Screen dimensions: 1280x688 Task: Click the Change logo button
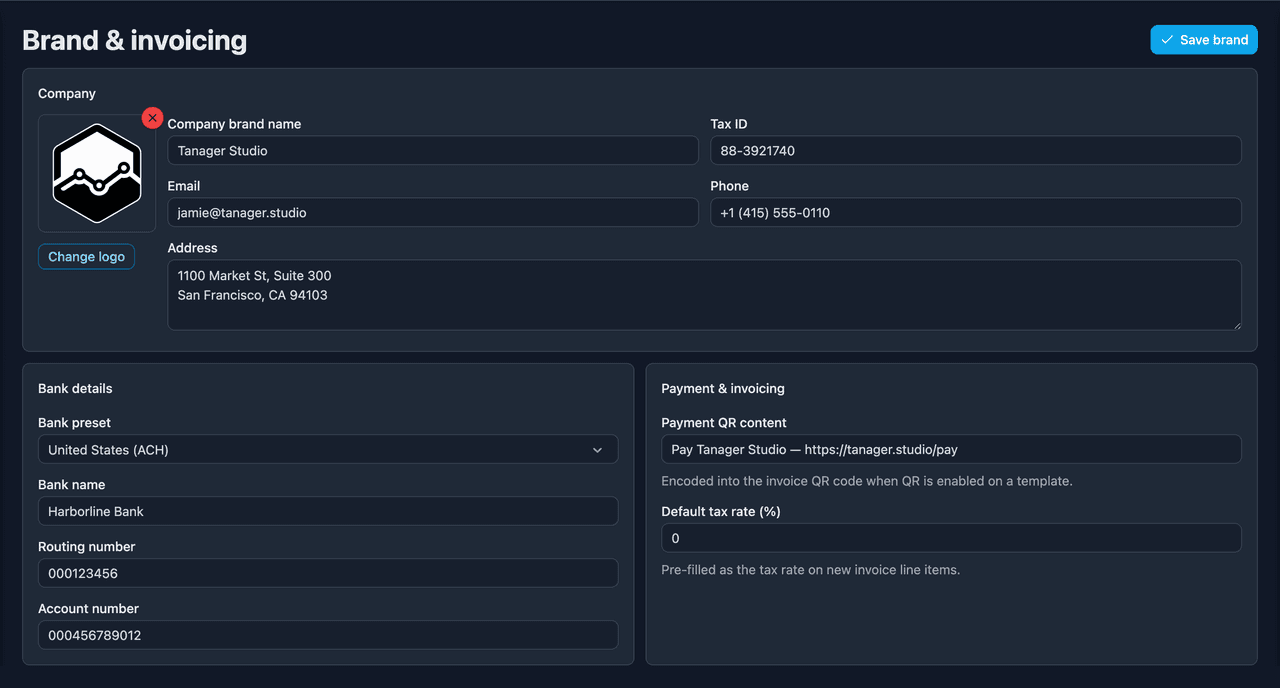86,257
